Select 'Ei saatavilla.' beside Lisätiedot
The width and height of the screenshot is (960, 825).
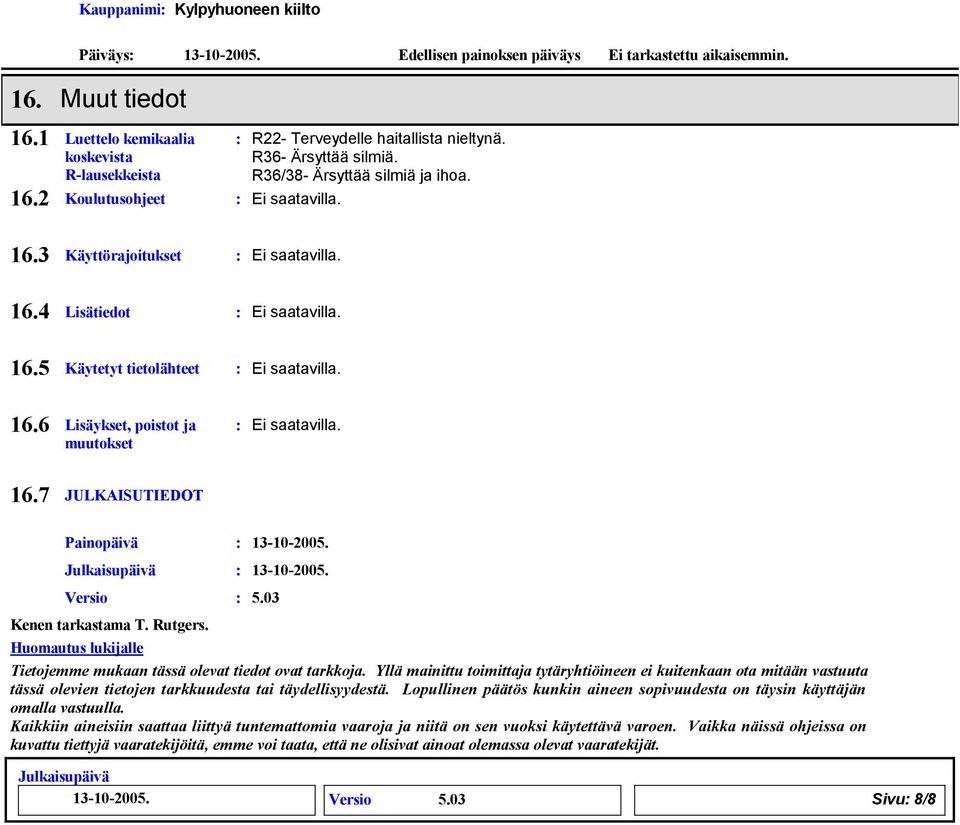click(x=296, y=312)
